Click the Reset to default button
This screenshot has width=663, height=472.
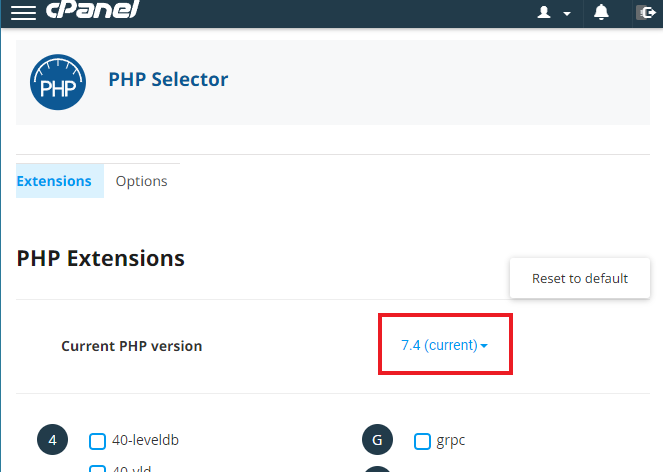click(x=580, y=278)
